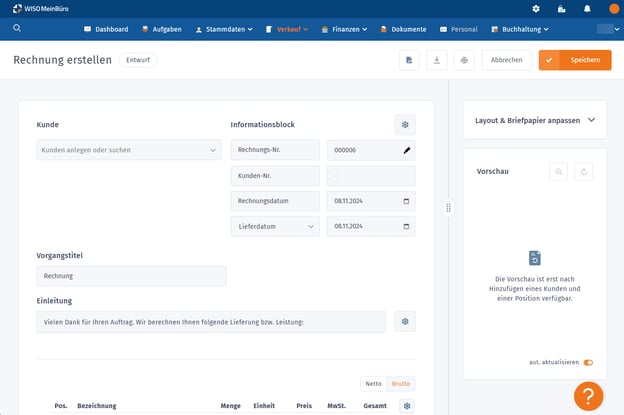Open the orange help question mark
The width and height of the screenshot is (624, 415).
click(x=588, y=396)
